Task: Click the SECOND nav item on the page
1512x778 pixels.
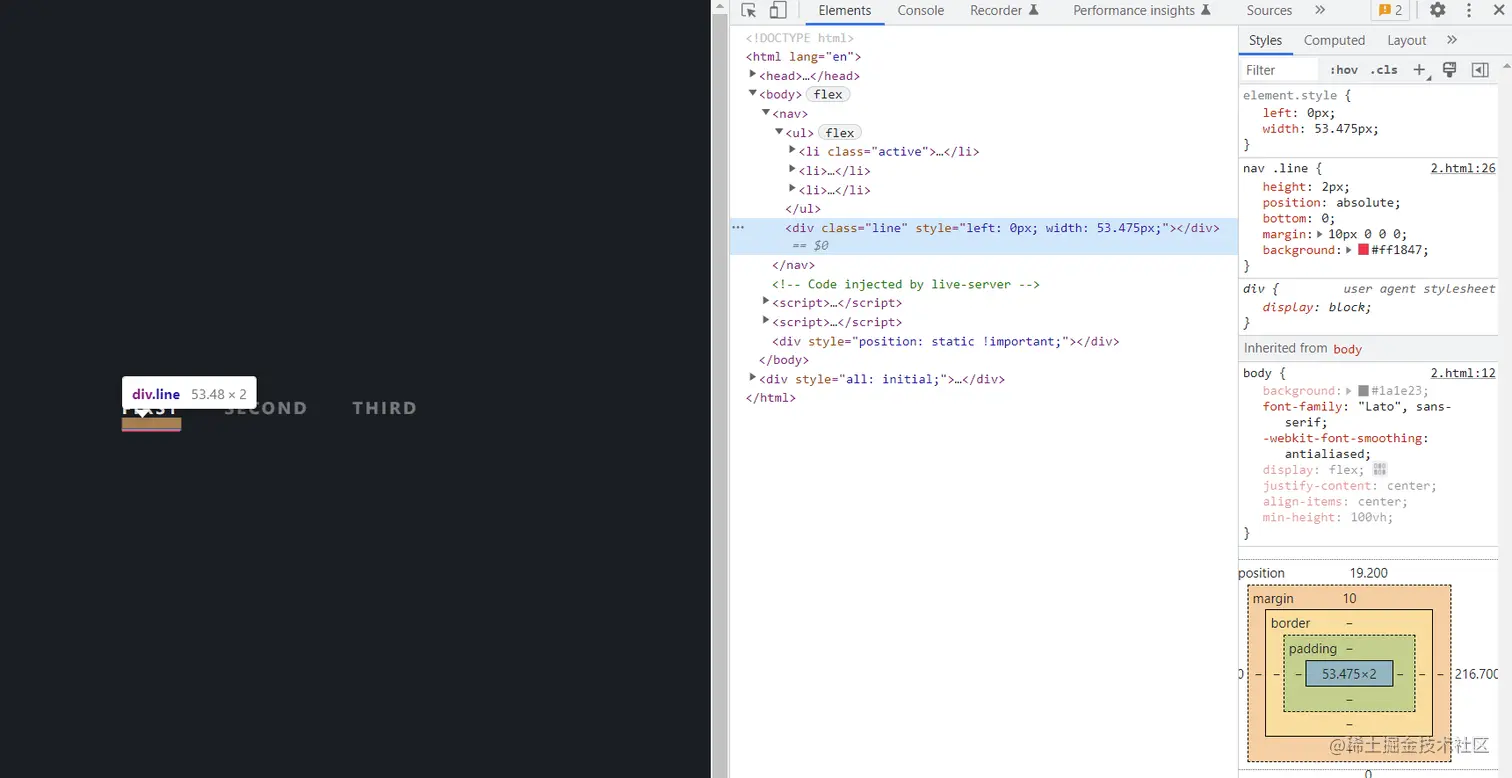Action: 265,408
